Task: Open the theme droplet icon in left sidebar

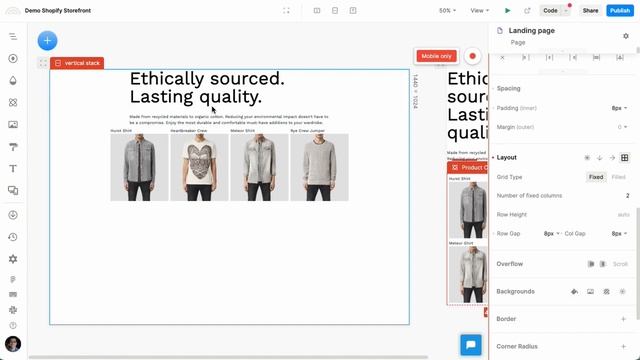Action: click(13, 80)
